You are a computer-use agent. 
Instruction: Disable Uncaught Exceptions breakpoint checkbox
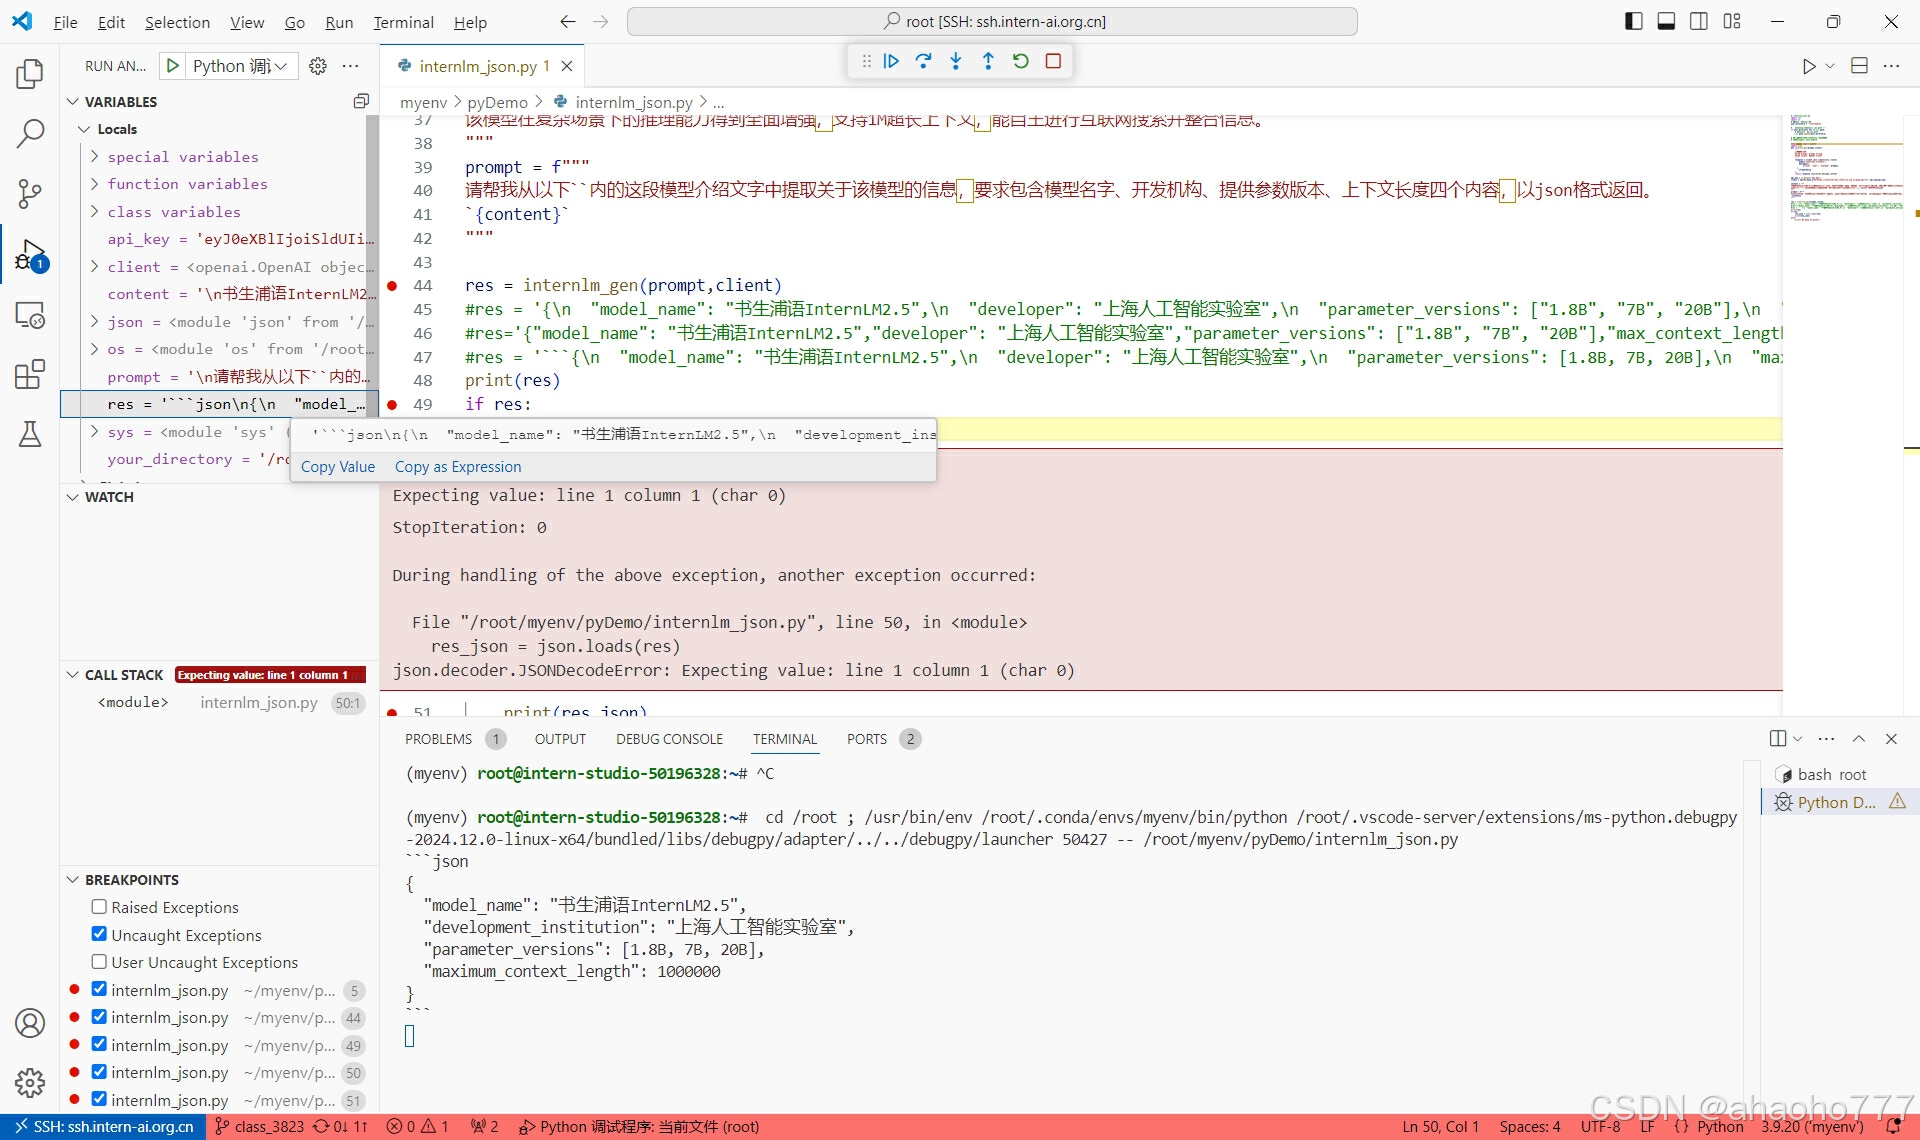[99, 934]
